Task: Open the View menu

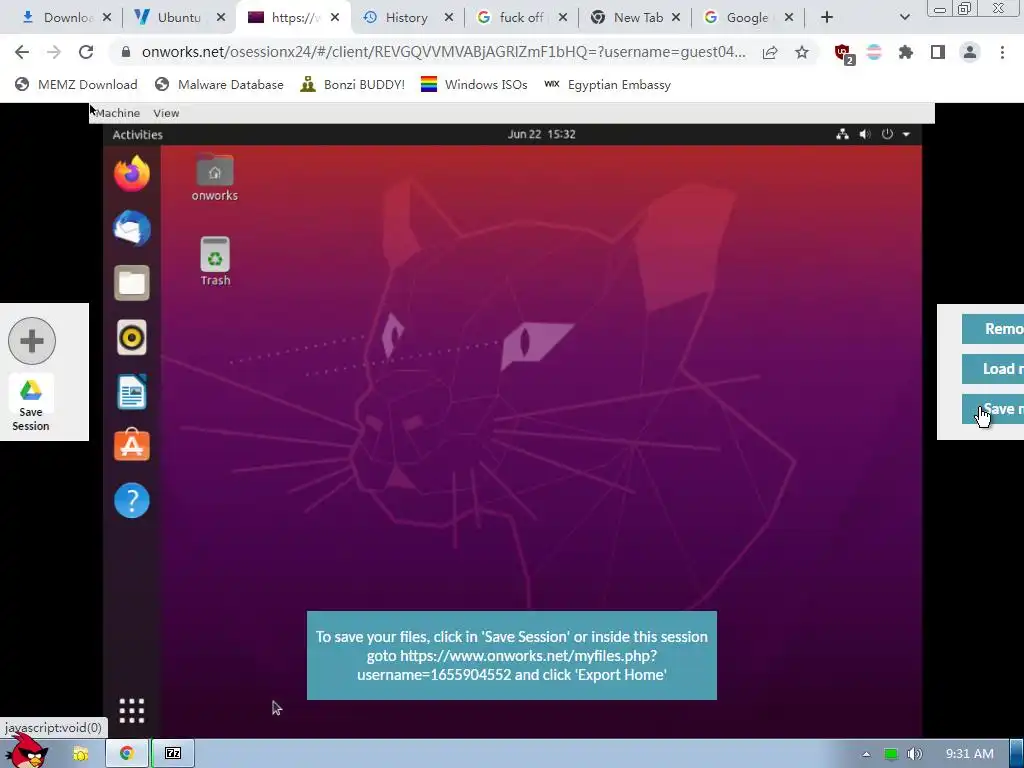Action: tap(166, 113)
